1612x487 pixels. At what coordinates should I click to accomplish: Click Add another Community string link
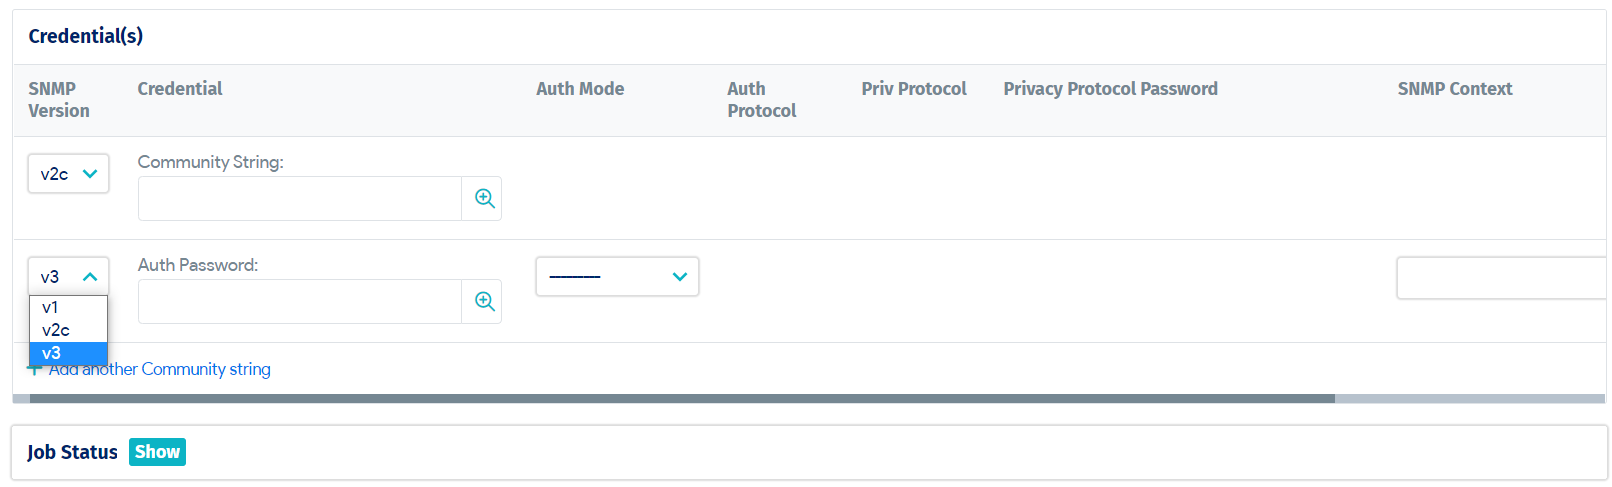(x=160, y=369)
